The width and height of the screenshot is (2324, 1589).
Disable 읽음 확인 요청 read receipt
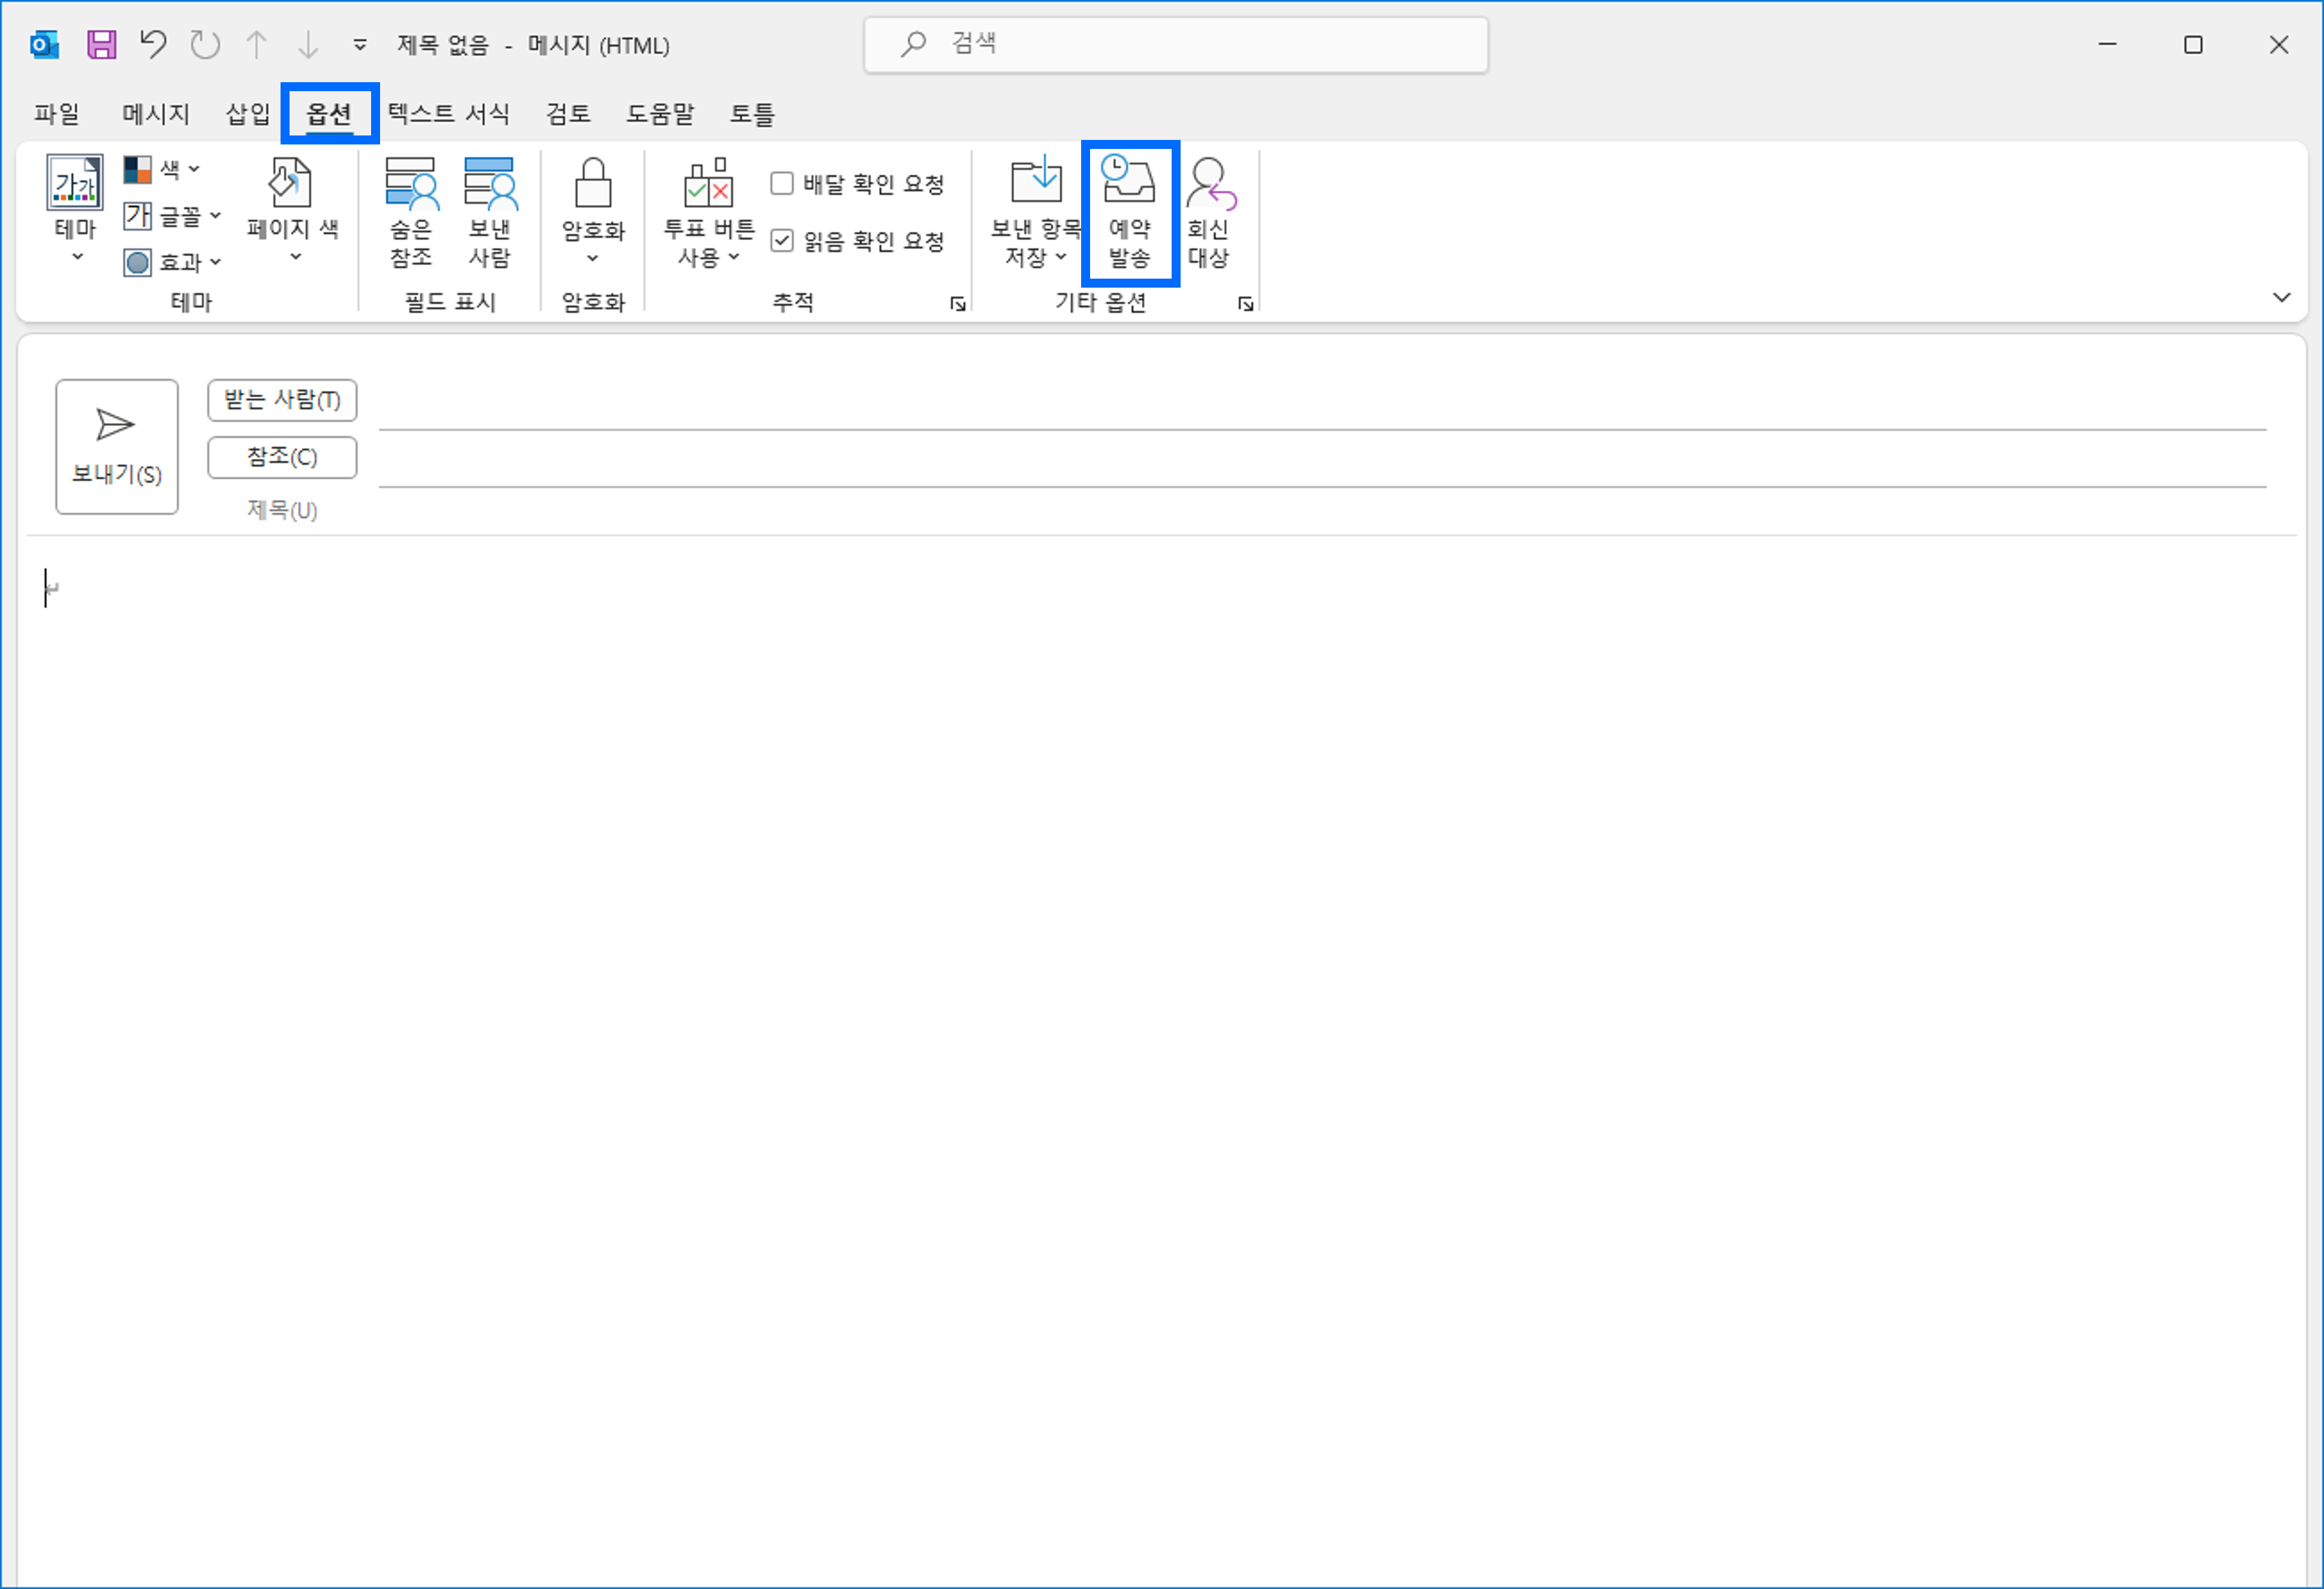click(x=783, y=240)
